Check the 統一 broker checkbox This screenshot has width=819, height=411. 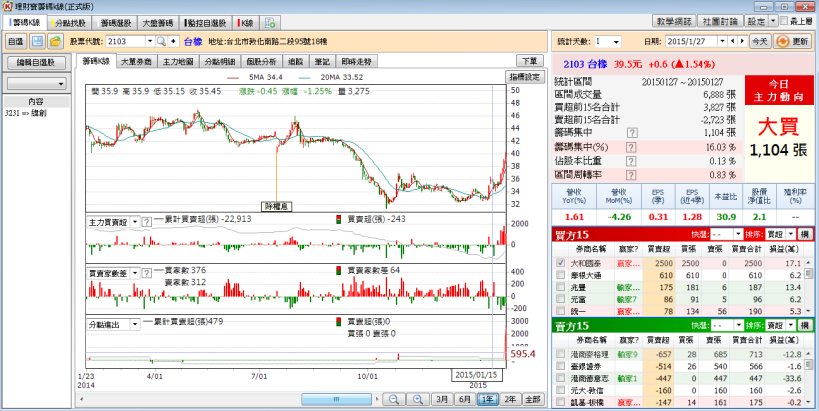click(x=560, y=311)
